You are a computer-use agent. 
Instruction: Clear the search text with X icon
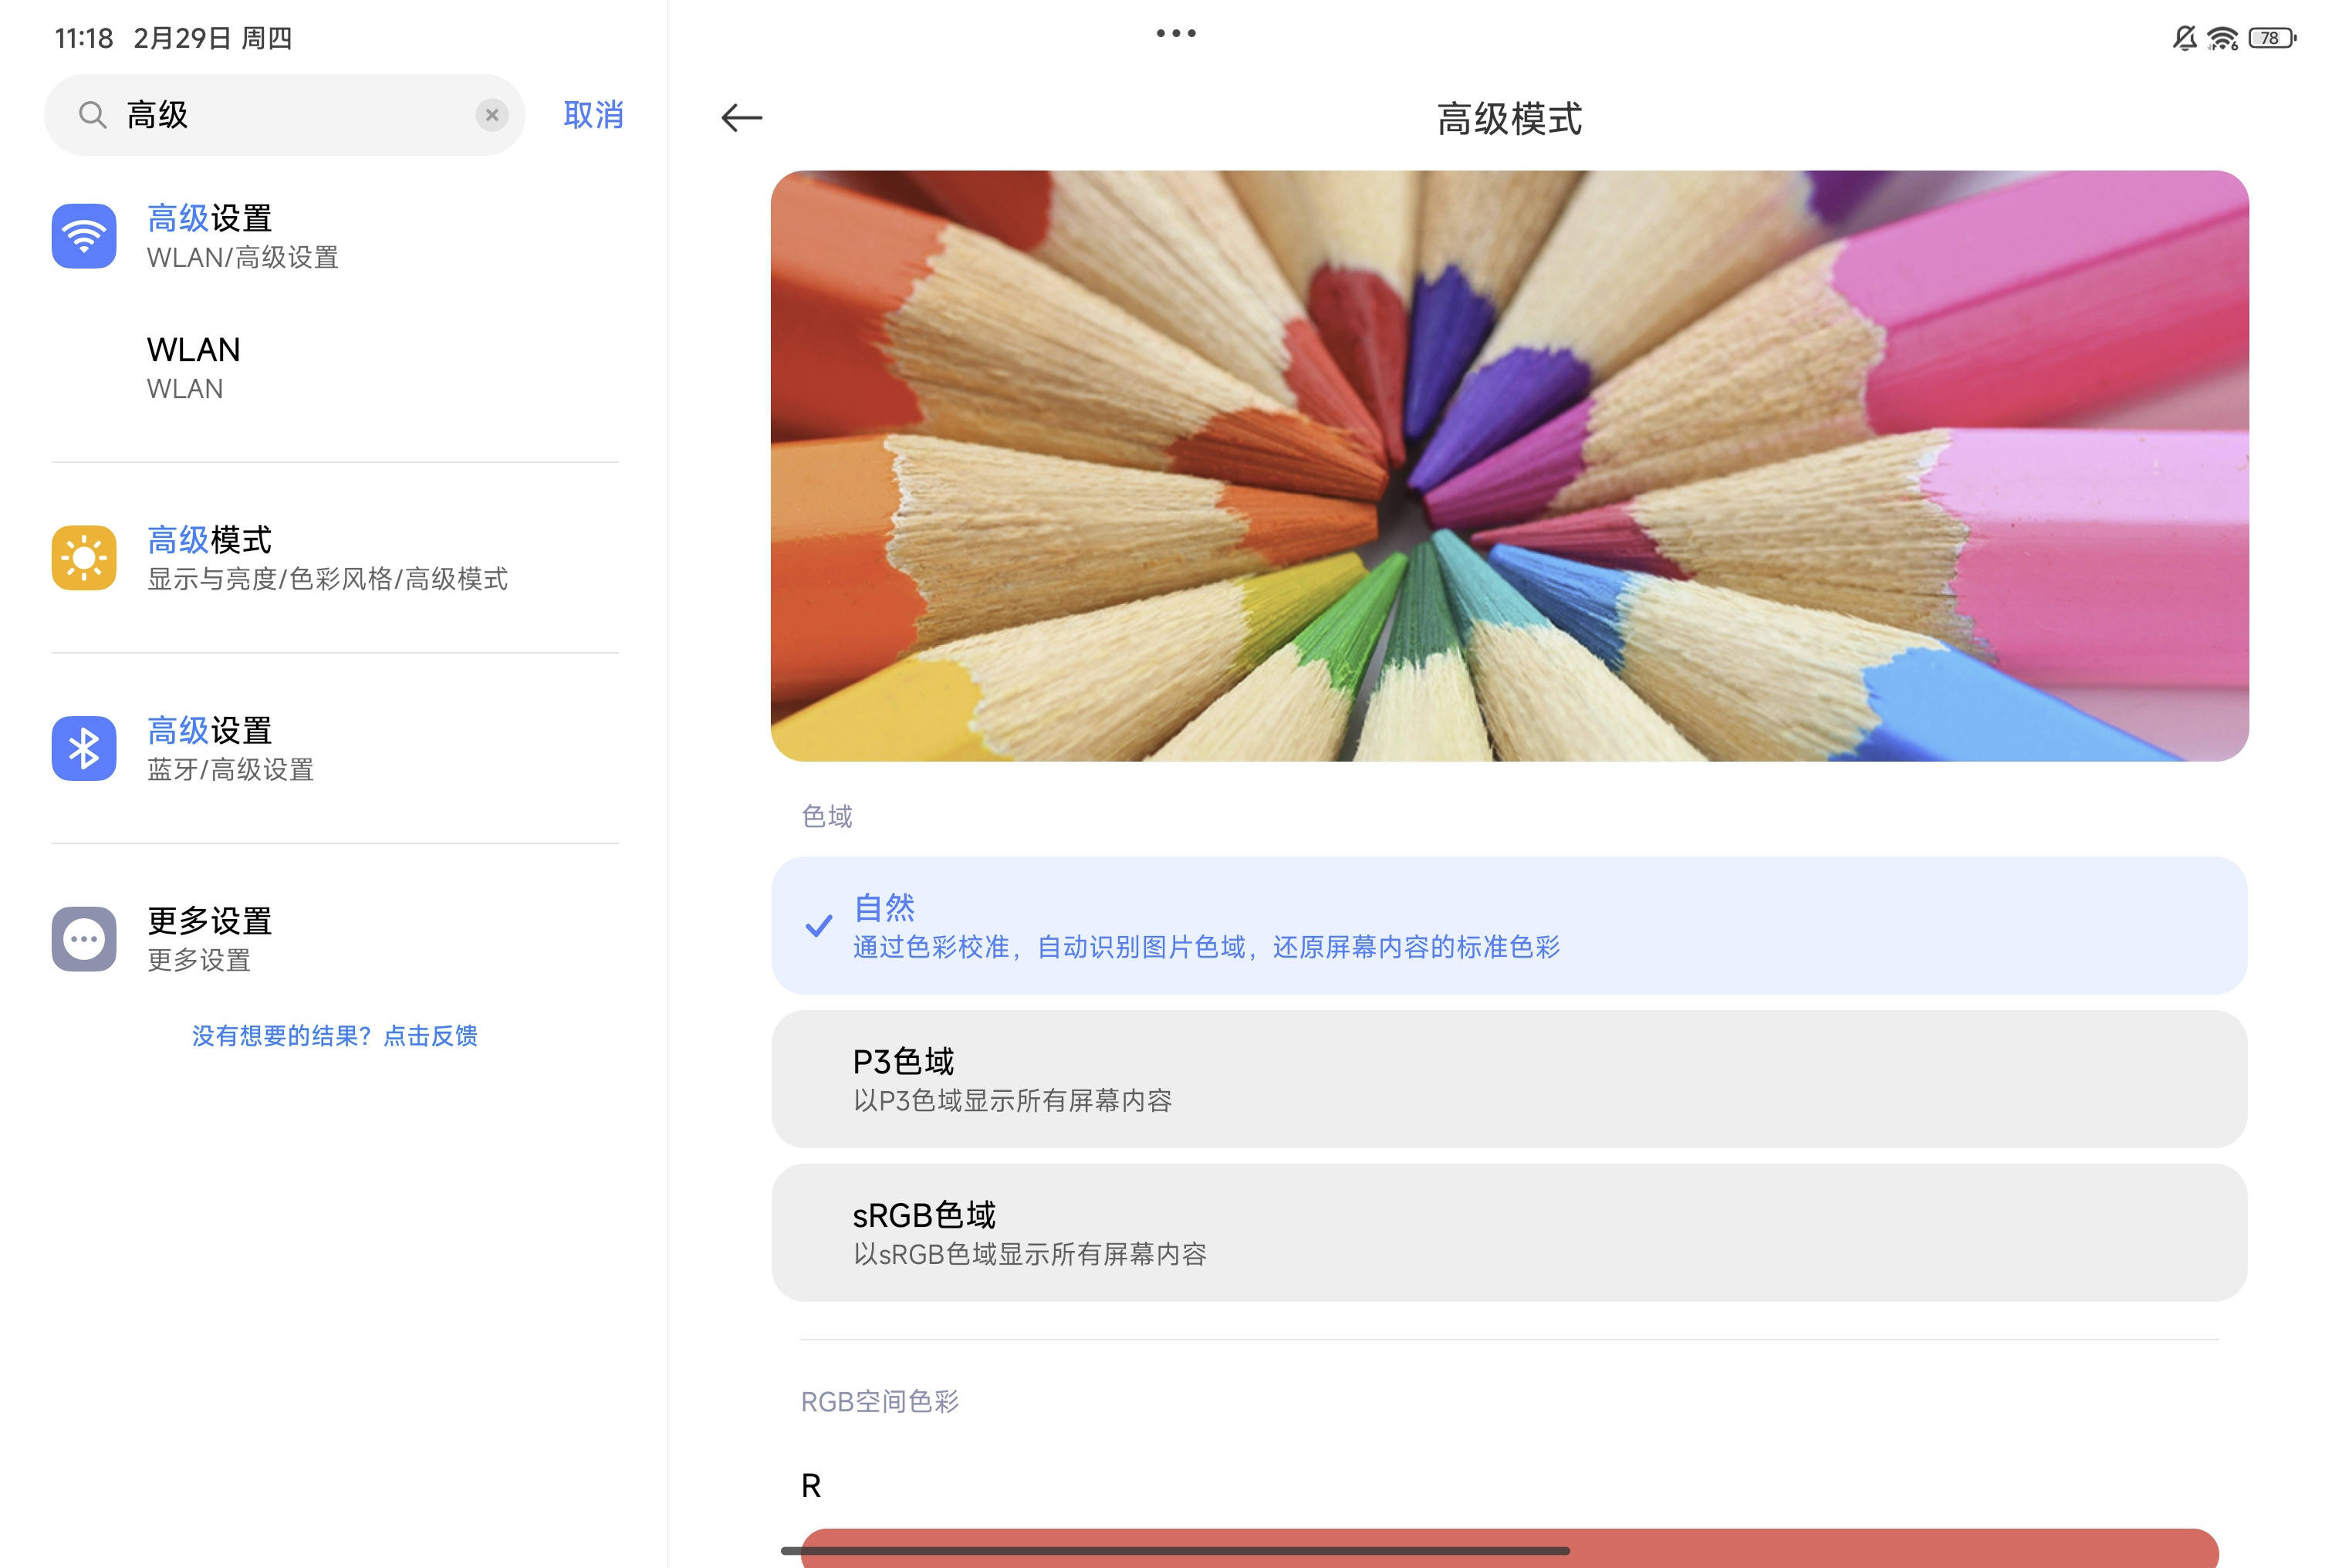click(491, 115)
